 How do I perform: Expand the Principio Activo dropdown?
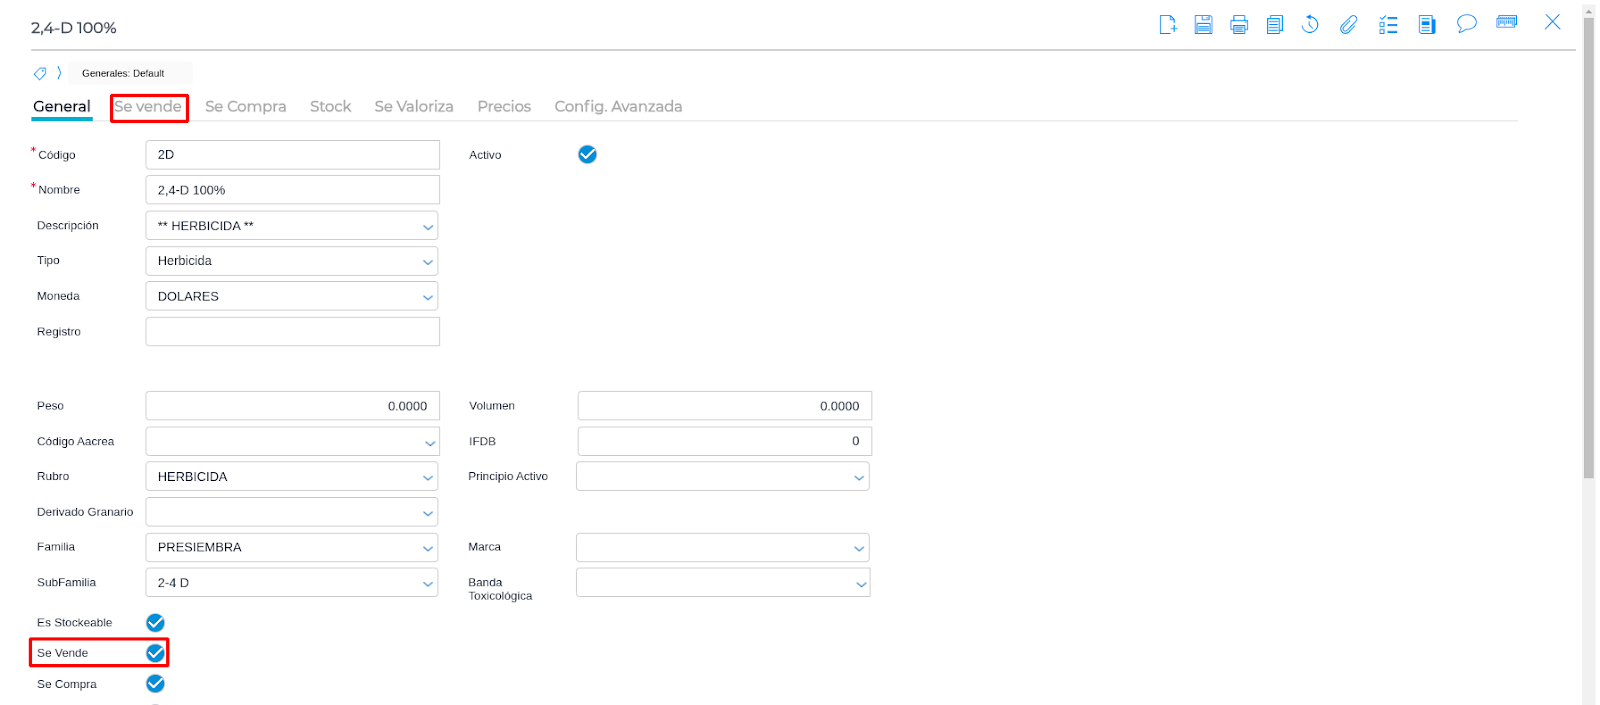[x=722, y=477]
